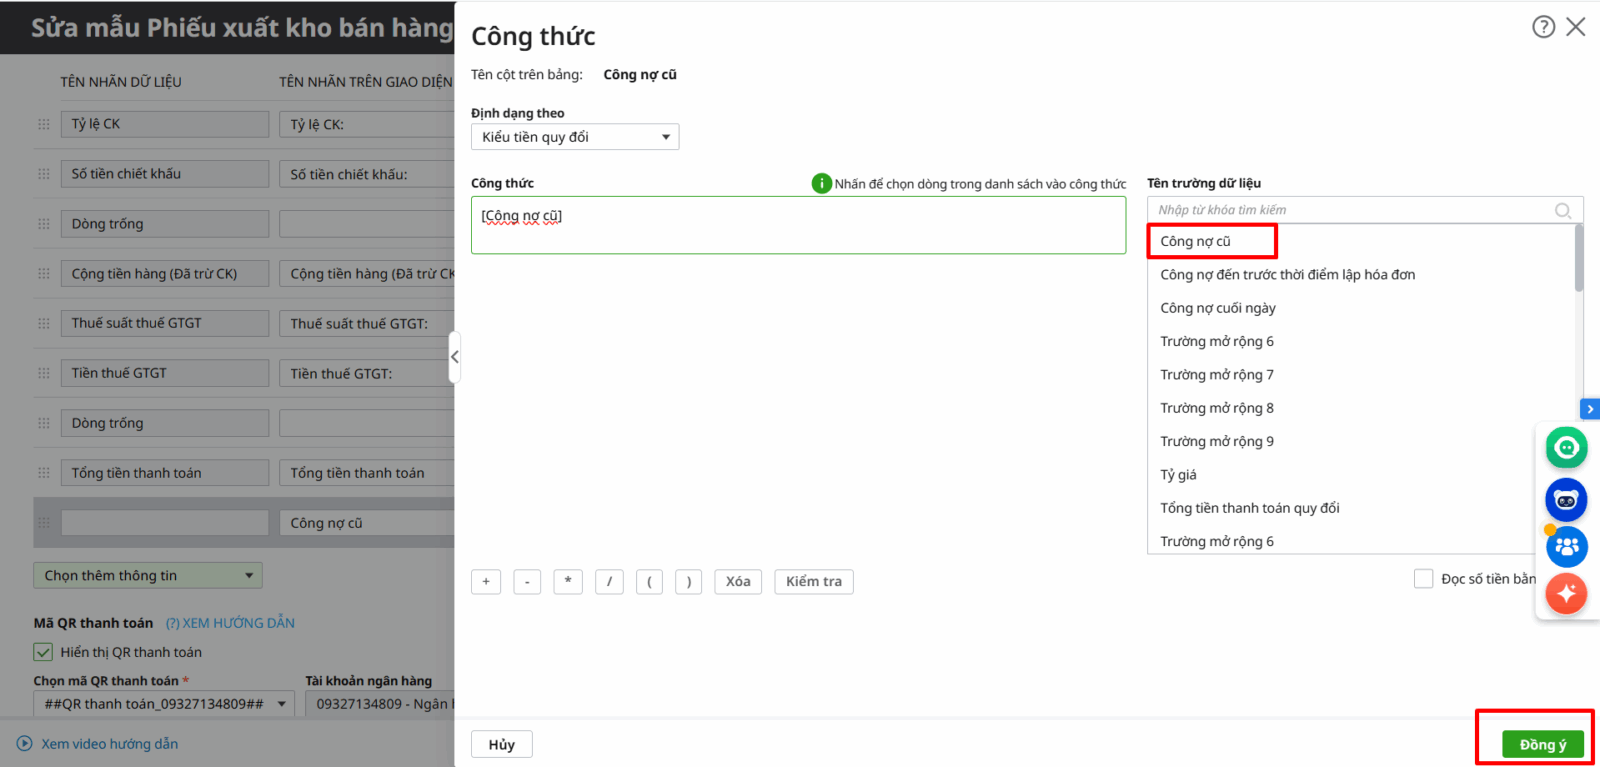Image resolution: width=1600 pixels, height=767 pixels.
Task: Select Công nợ cũ from field list
Action: pyautogui.click(x=1195, y=241)
